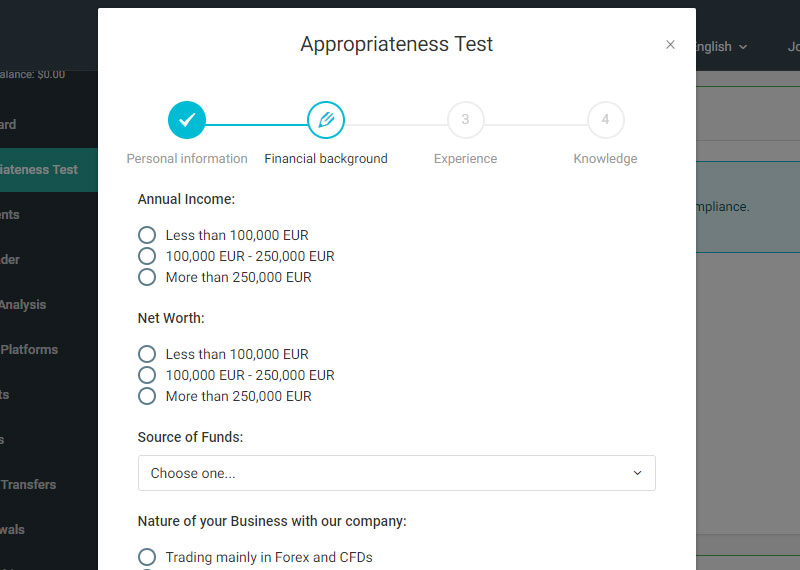This screenshot has height=570, width=800.
Task: Open the Analysis sidebar menu item
Action: pyautogui.click(x=24, y=305)
